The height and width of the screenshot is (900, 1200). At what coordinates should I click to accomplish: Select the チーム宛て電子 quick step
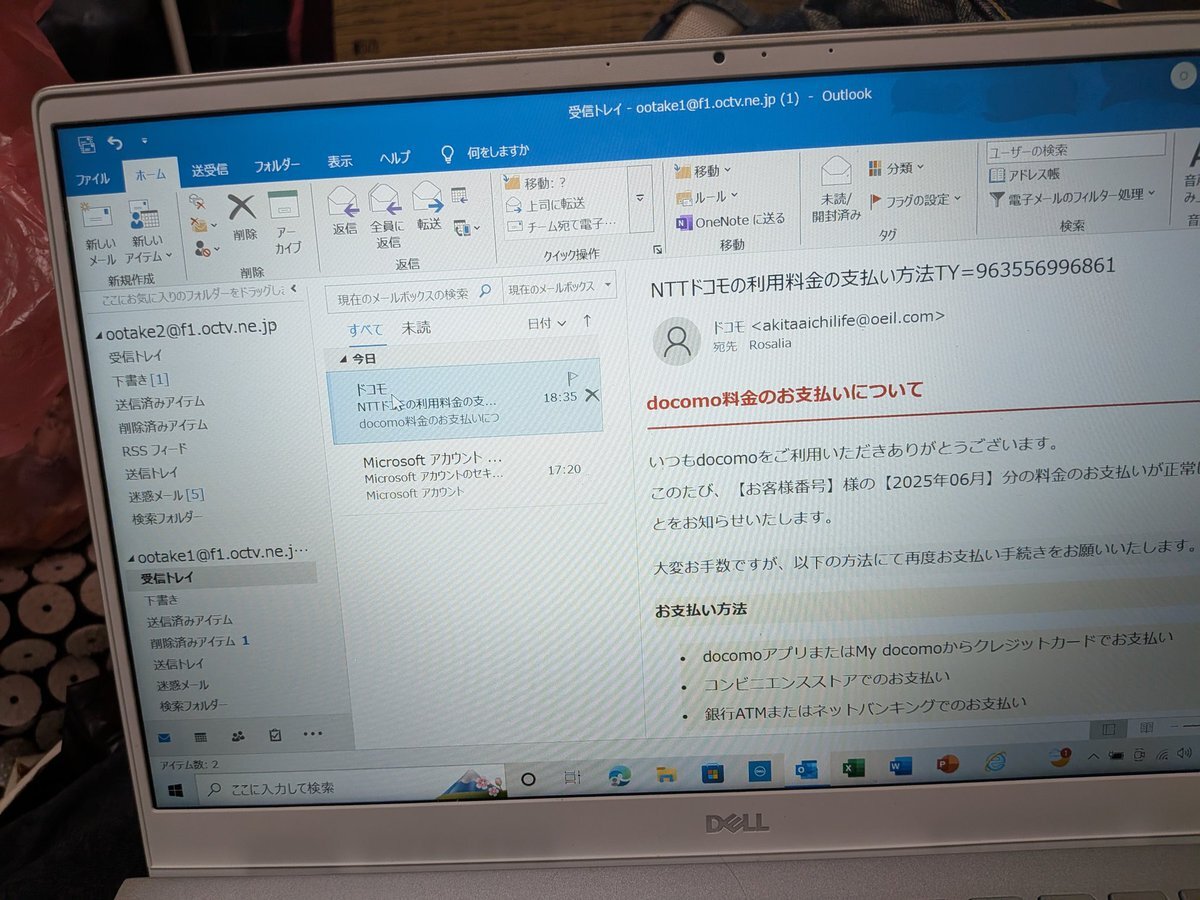tap(562, 224)
